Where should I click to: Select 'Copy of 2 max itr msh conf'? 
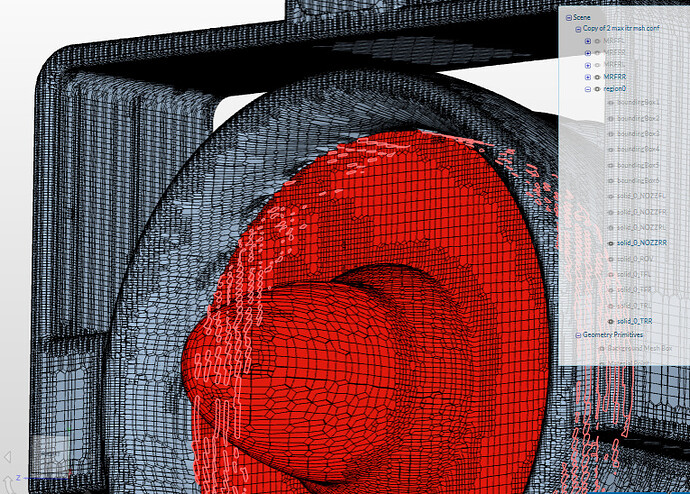[x=621, y=28]
